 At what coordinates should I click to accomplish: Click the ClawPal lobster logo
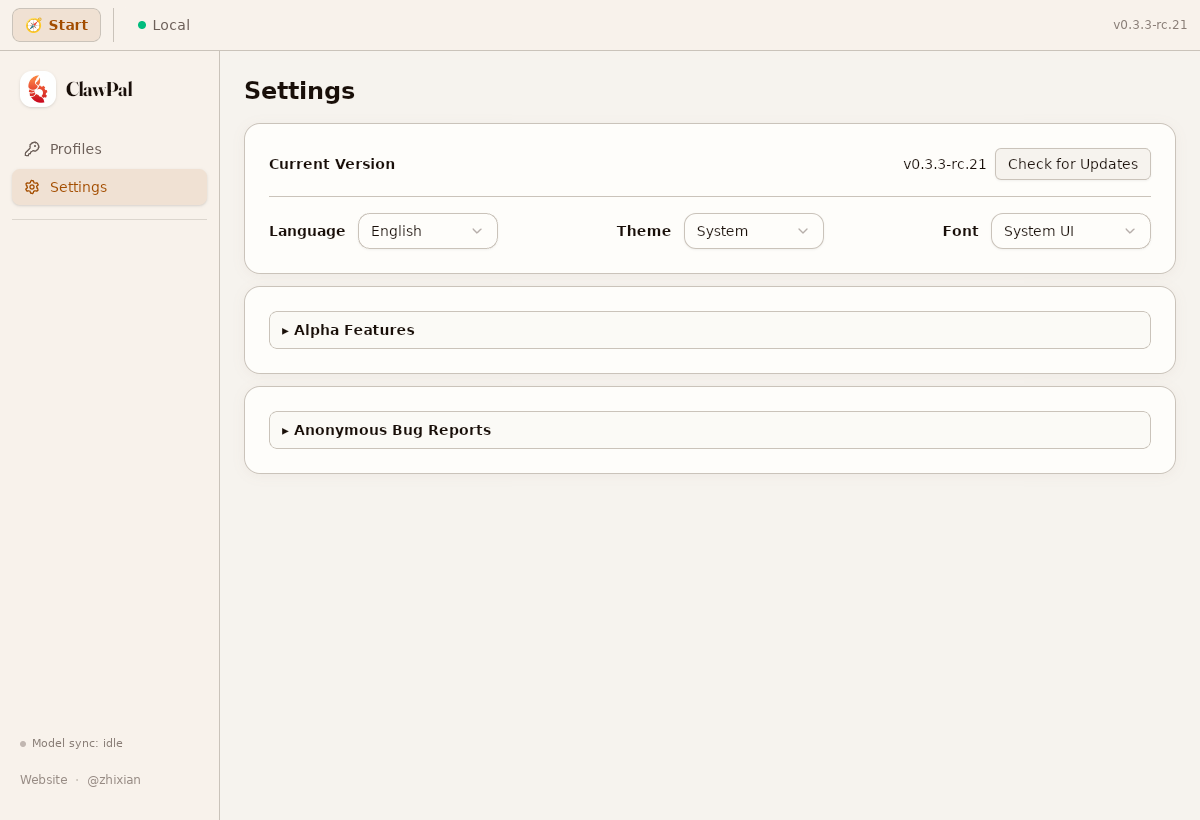pyautogui.click(x=38, y=89)
